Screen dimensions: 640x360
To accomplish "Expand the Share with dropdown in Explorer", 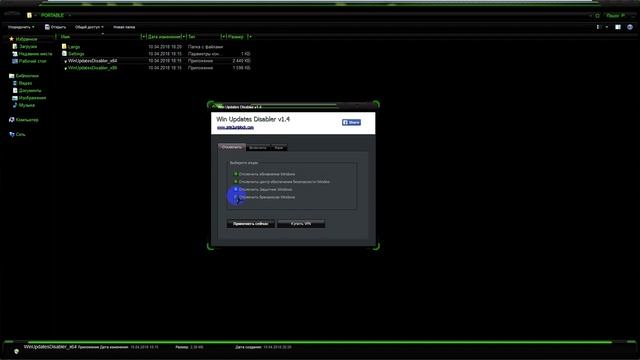I will [89, 27].
